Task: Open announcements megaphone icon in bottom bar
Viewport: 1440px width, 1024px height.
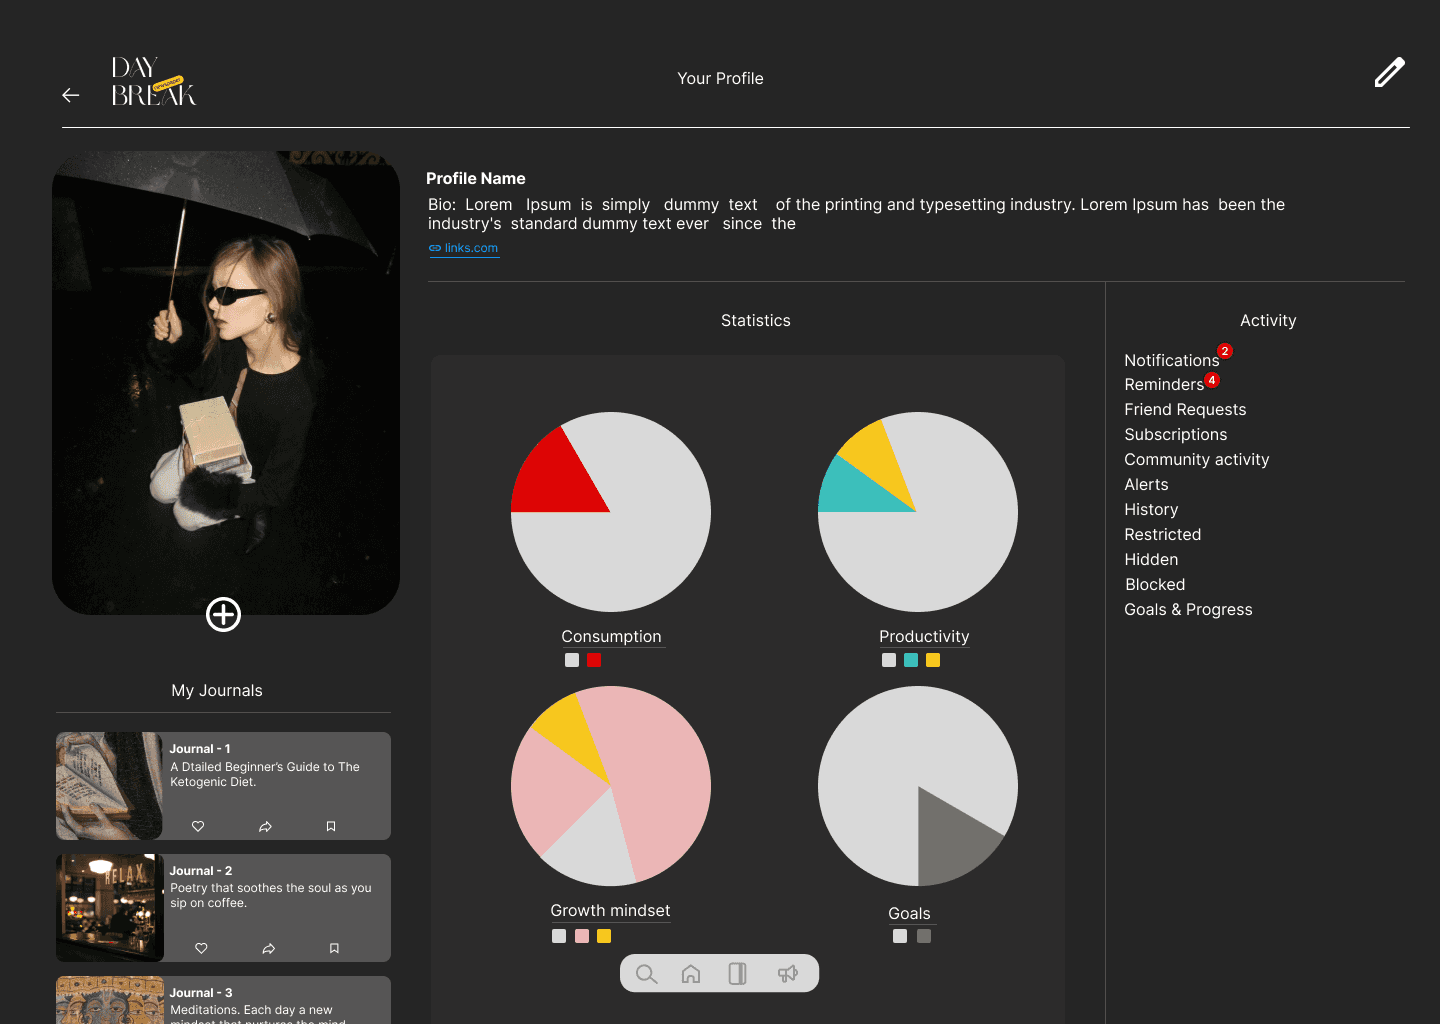Action: click(x=788, y=974)
